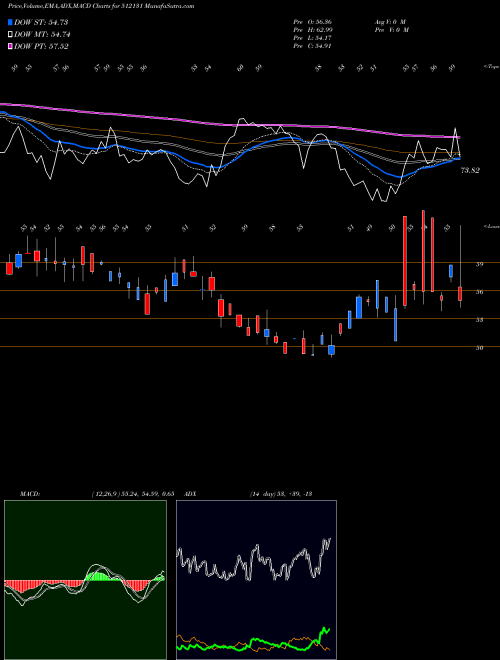Click the 'Pre H: 62.99' high value

coord(313,30)
